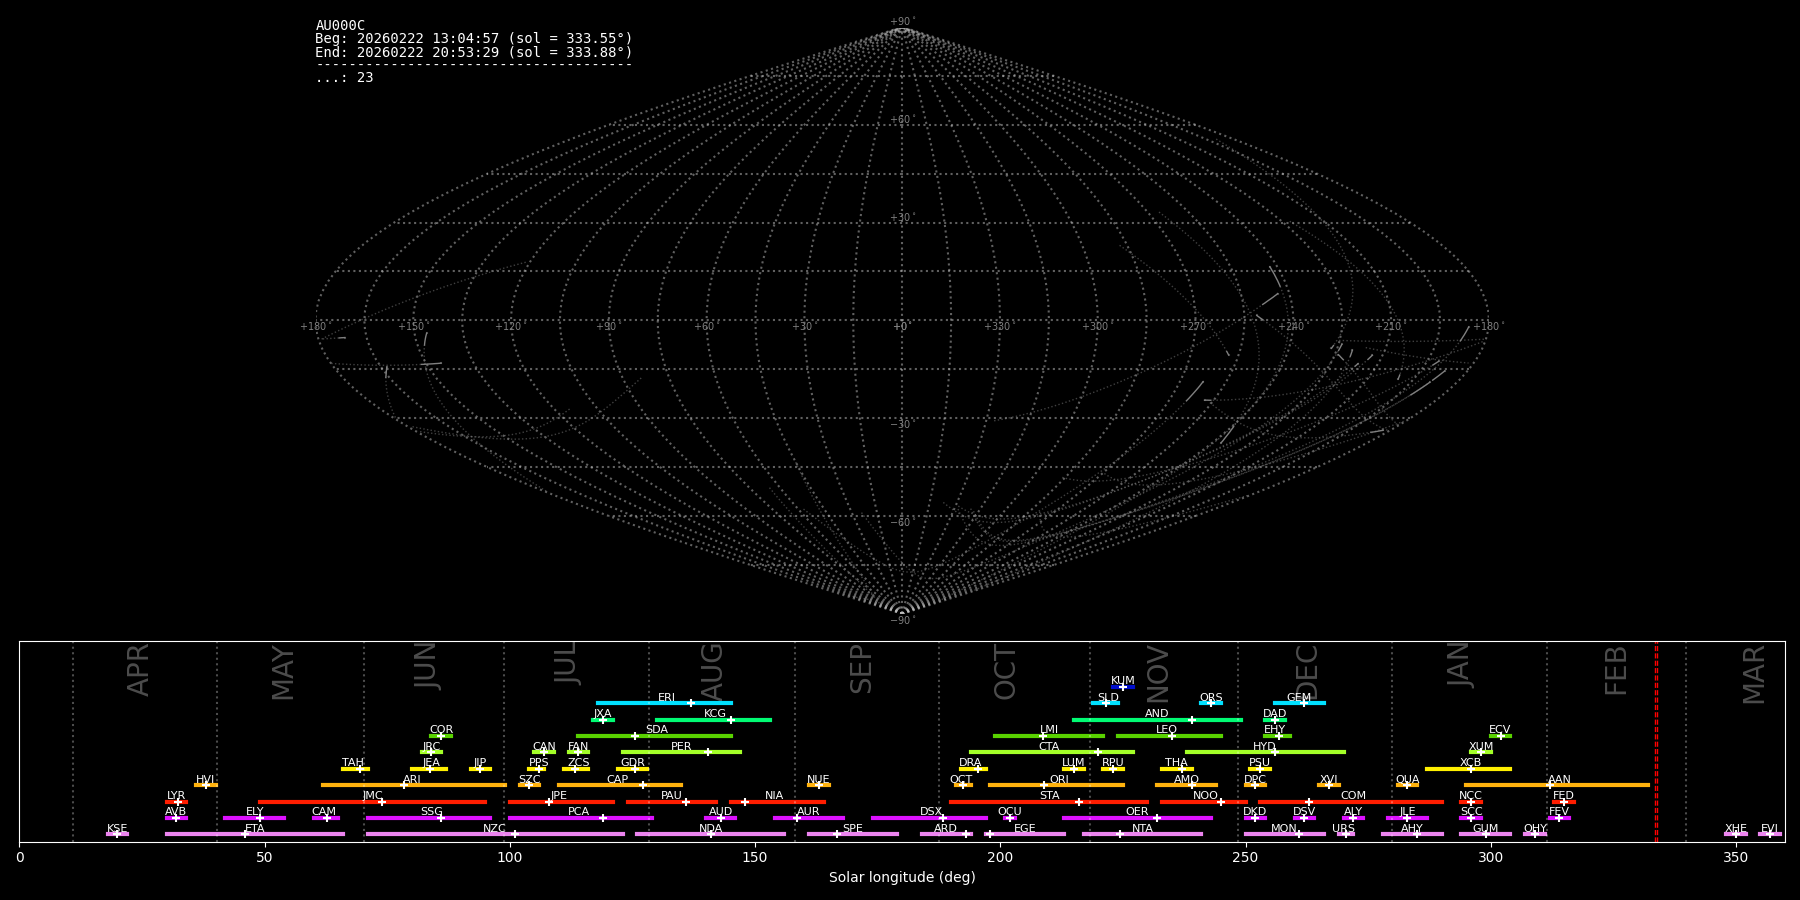Click the SSG purple activity bar
This screenshot has width=1800, height=900.
[x=429, y=818]
